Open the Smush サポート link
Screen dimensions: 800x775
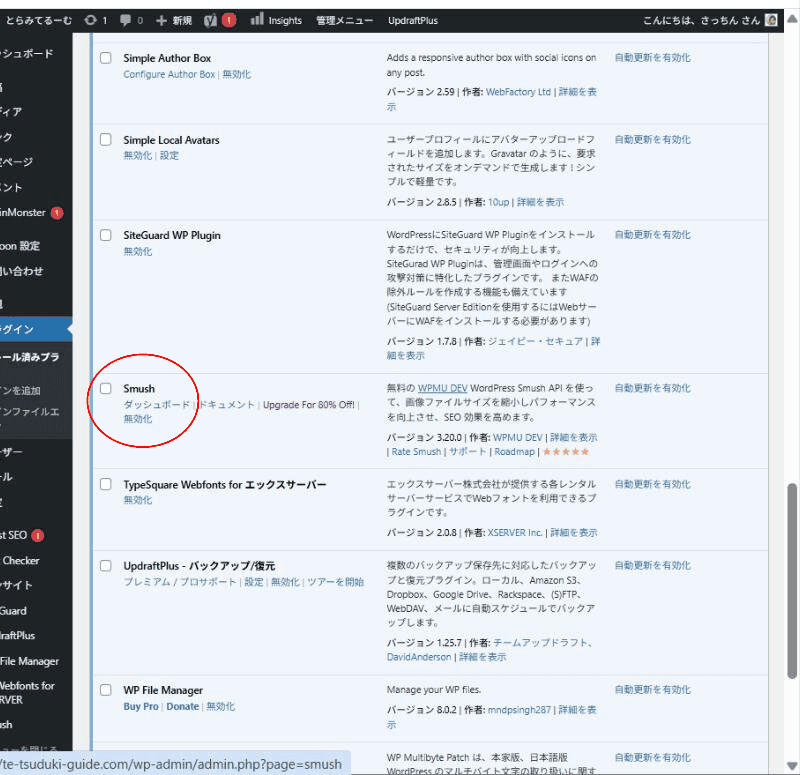coord(467,452)
